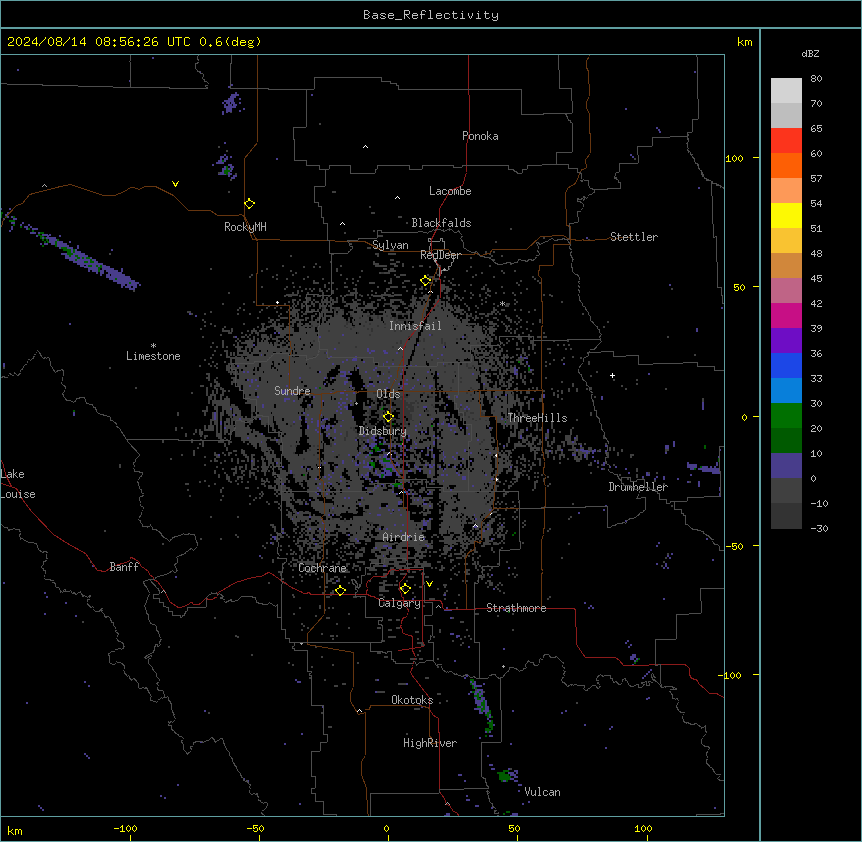The height and width of the screenshot is (842, 862).
Task: Click the Olds map label
Action: [388, 394]
